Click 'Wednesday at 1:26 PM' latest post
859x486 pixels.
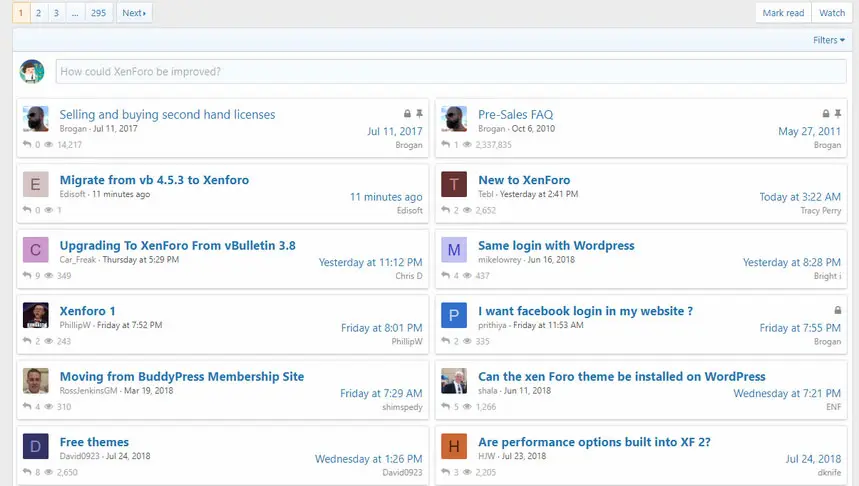(368, 459)
